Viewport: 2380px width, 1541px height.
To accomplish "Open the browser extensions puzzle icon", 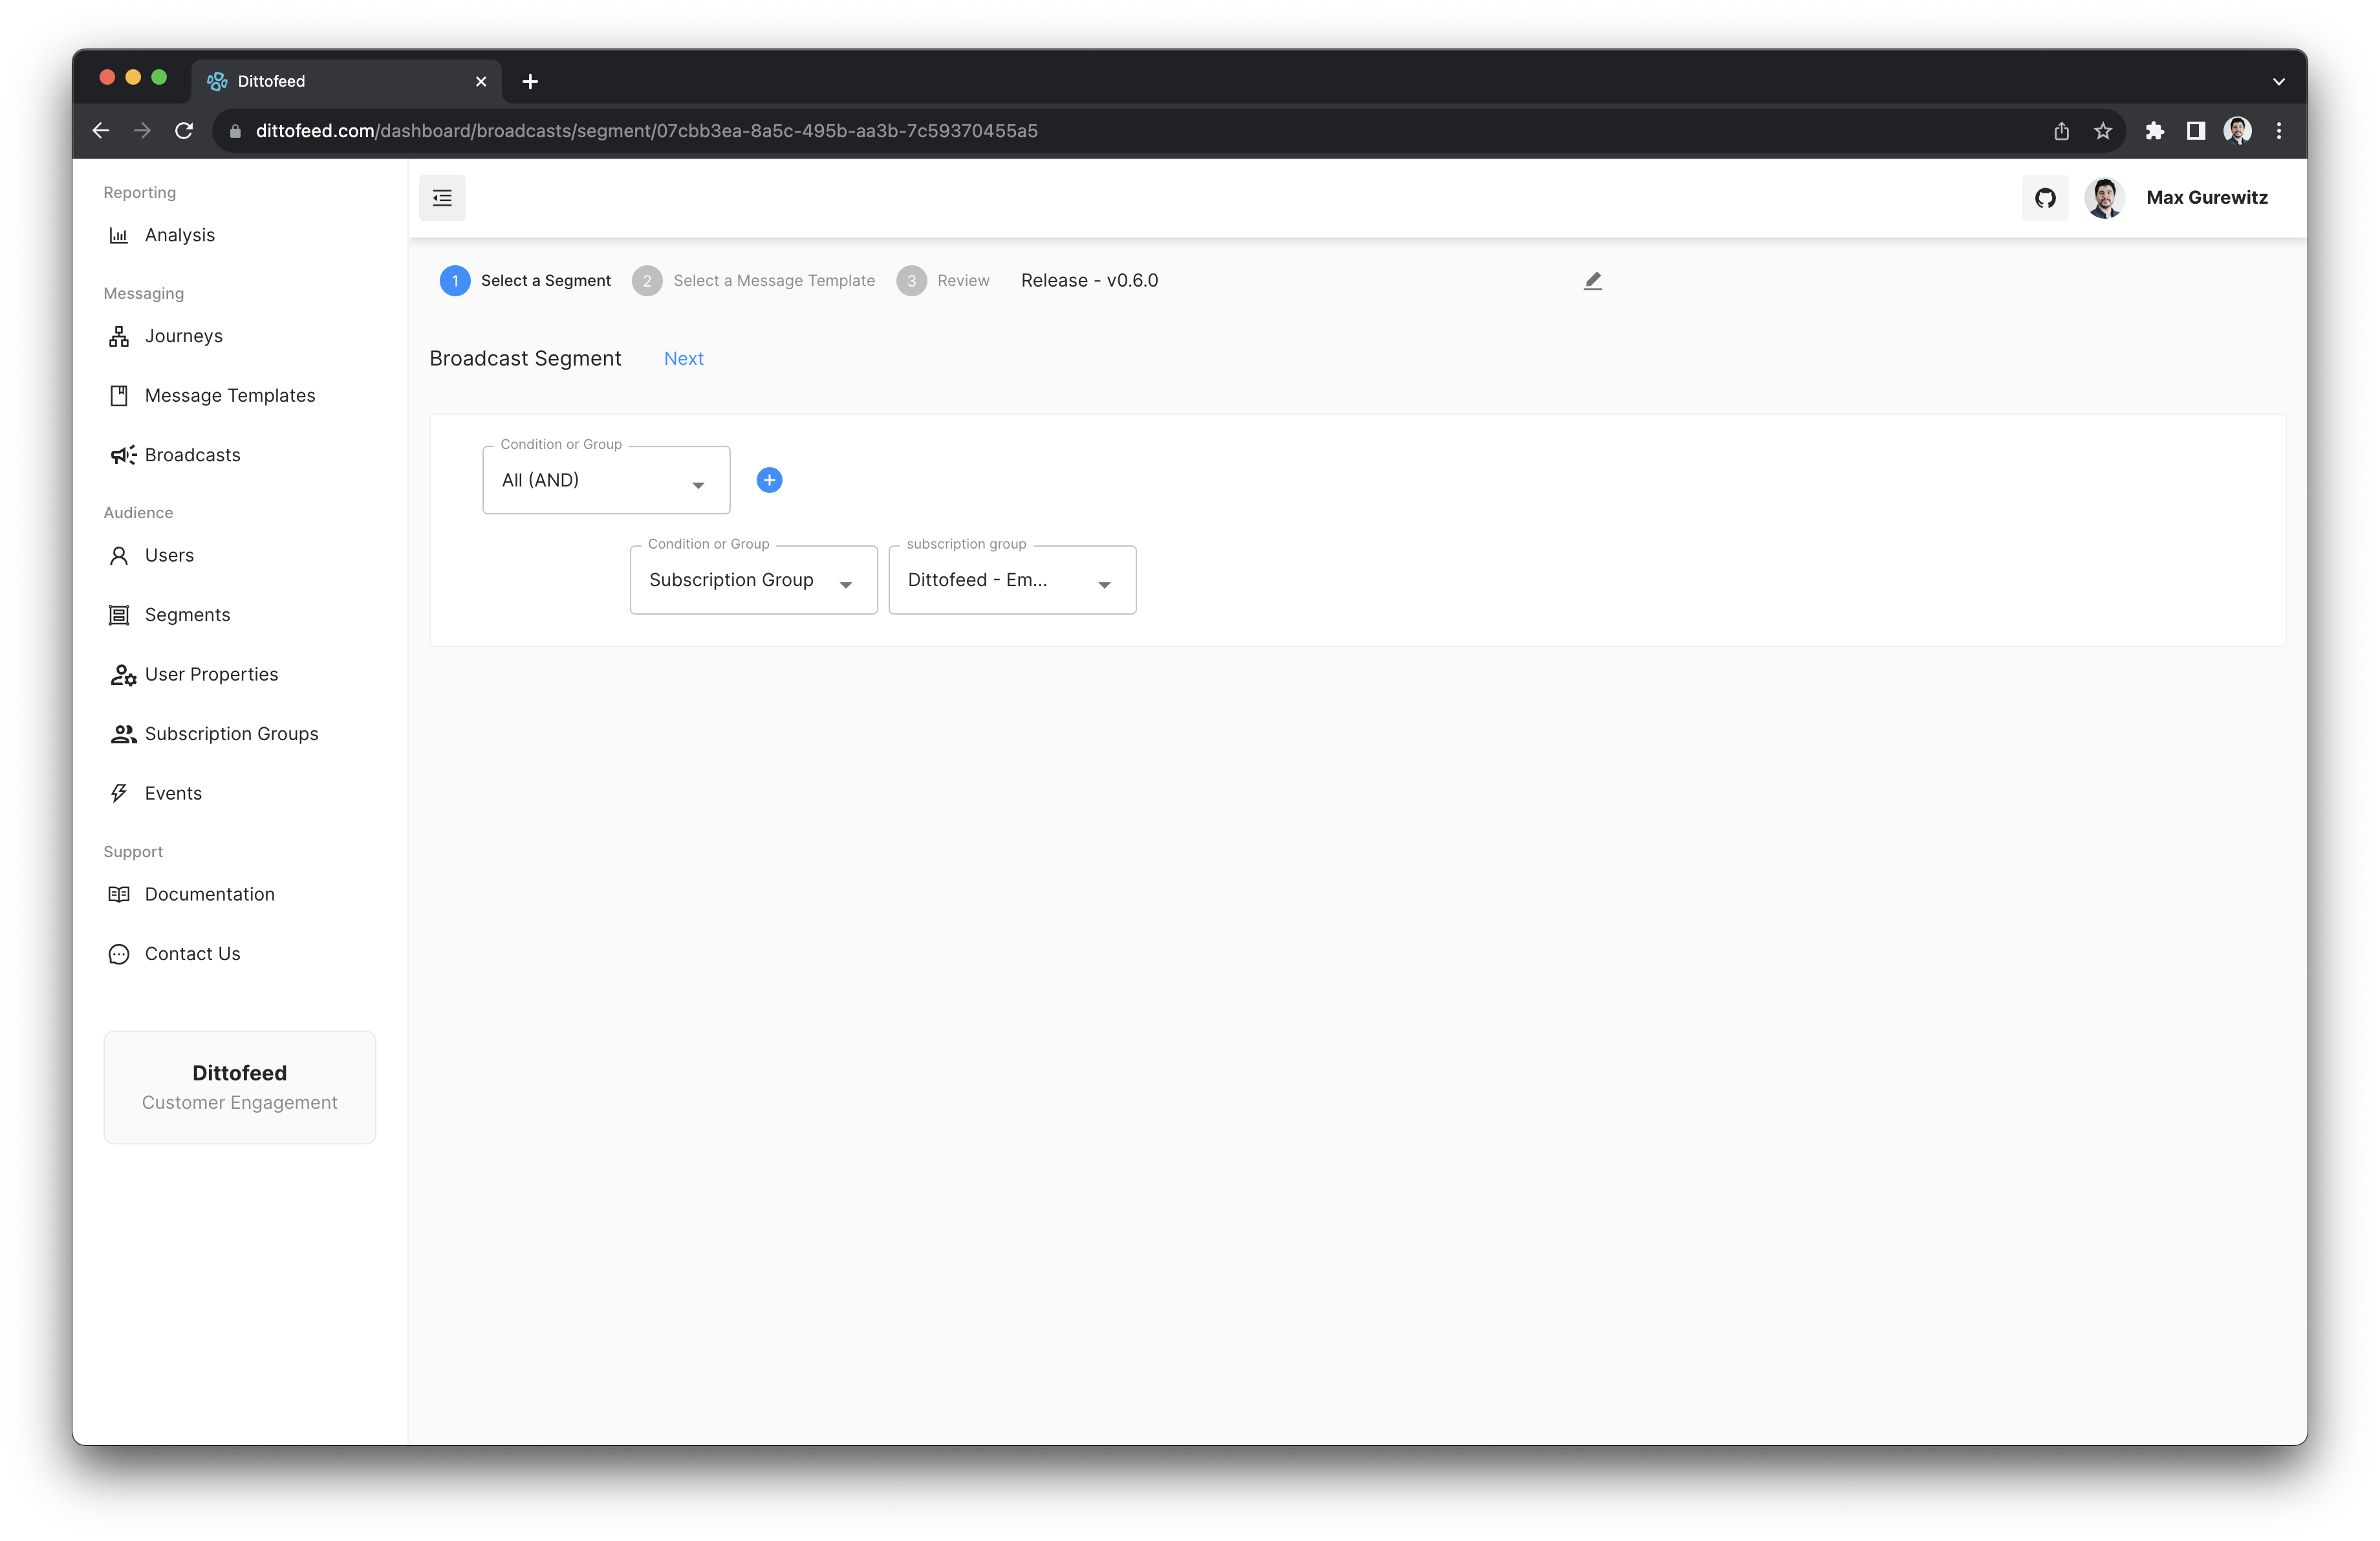I will [x=2154, y=131].
